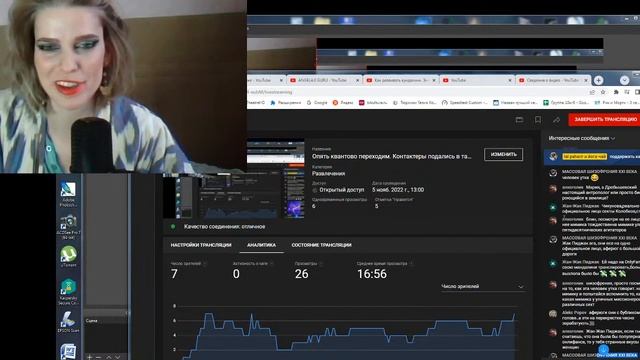Click the Развлечения category text

(328, 173)
